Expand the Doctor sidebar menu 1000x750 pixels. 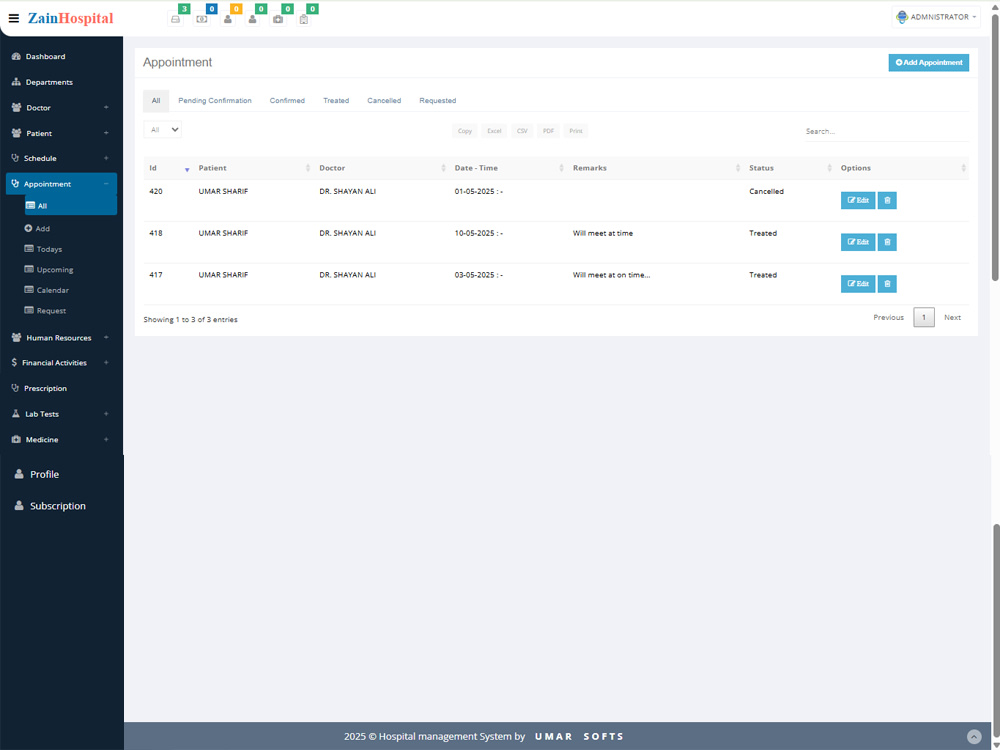tap(61, 108)
